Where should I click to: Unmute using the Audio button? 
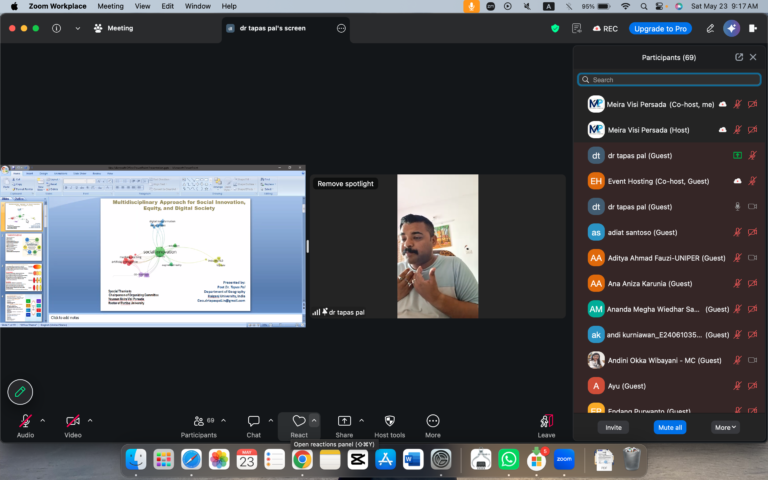click(25, 425)
